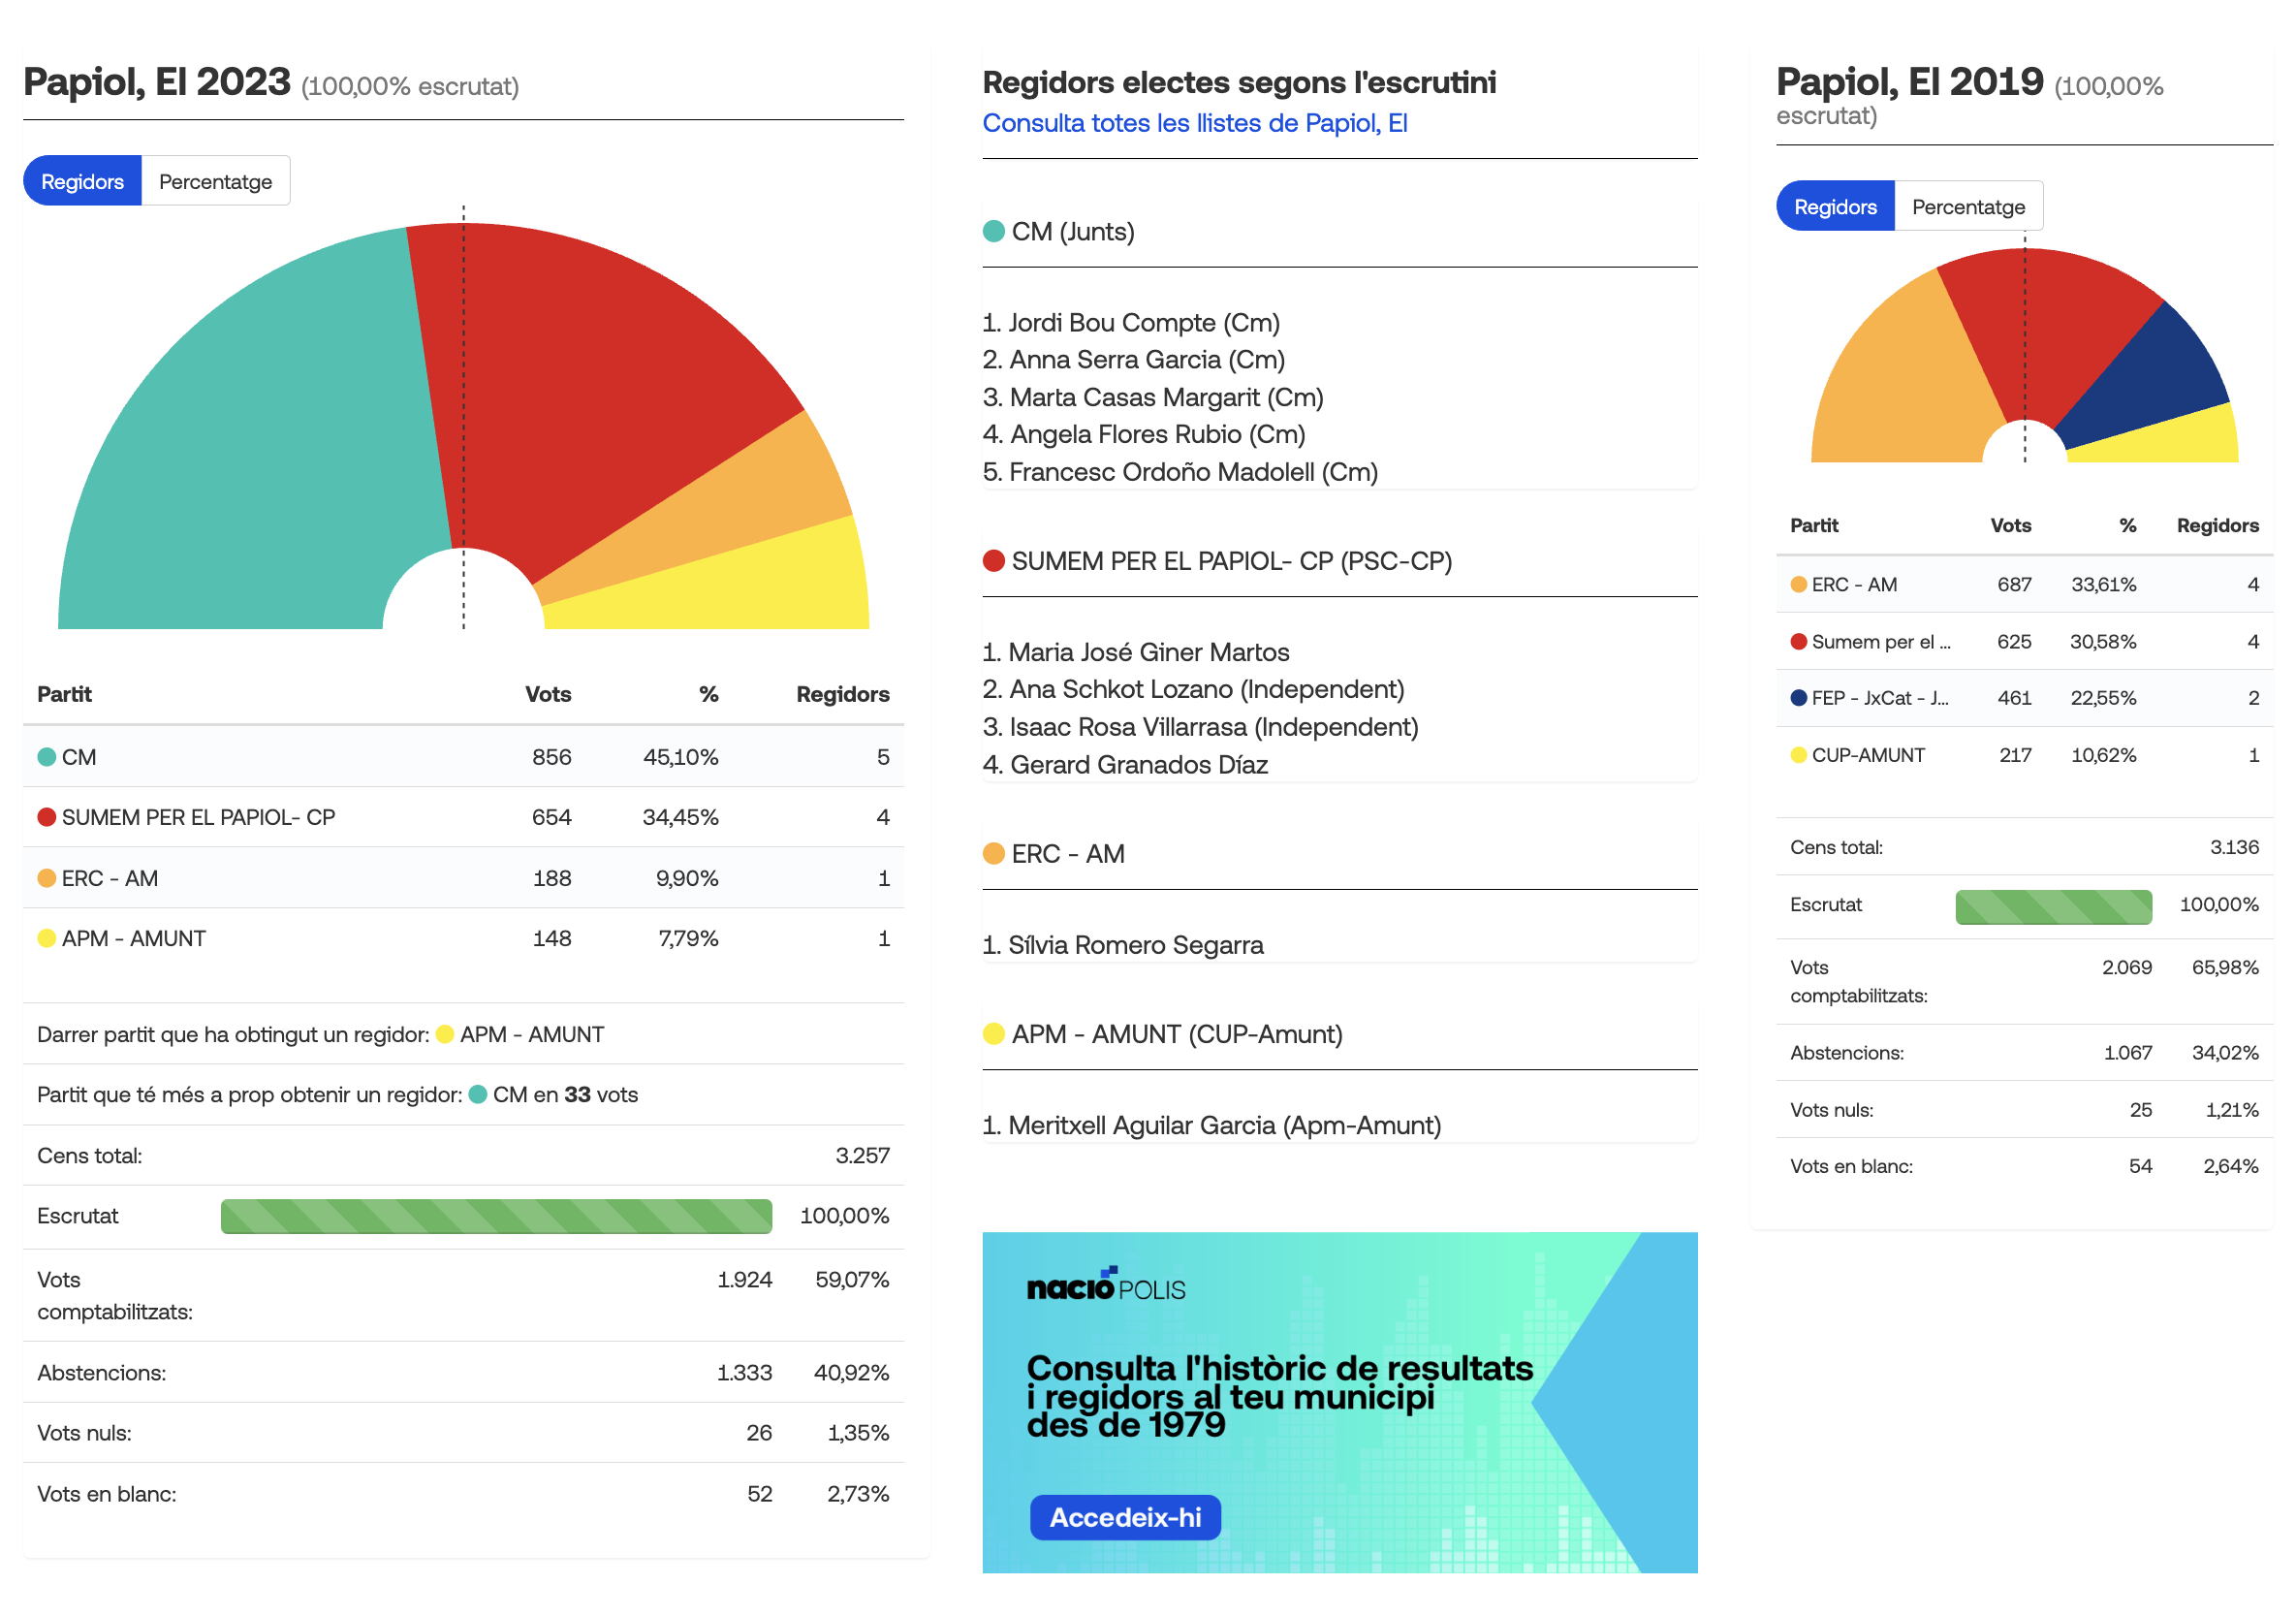2296x1616 pixels.
Task: Click the orange dot beside ERC - AM in the 2019 table
Action: (1798, 584)
